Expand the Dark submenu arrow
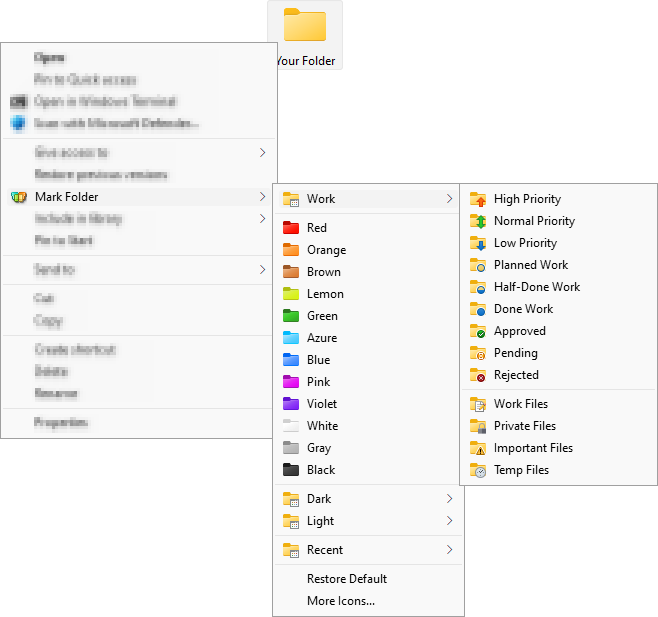Image resolution: width=658 pixels, height=617 pixels. click(449, 499)
